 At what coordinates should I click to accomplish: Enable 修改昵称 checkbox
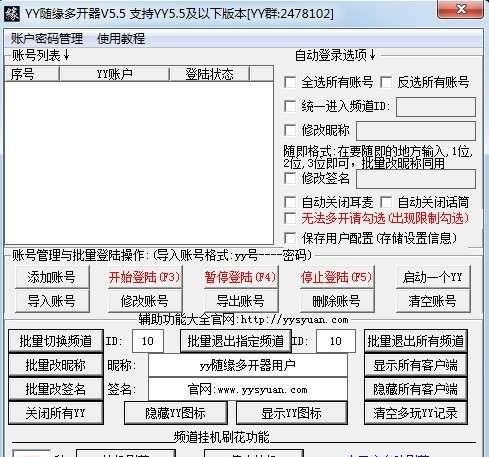[x=290, y=130]
